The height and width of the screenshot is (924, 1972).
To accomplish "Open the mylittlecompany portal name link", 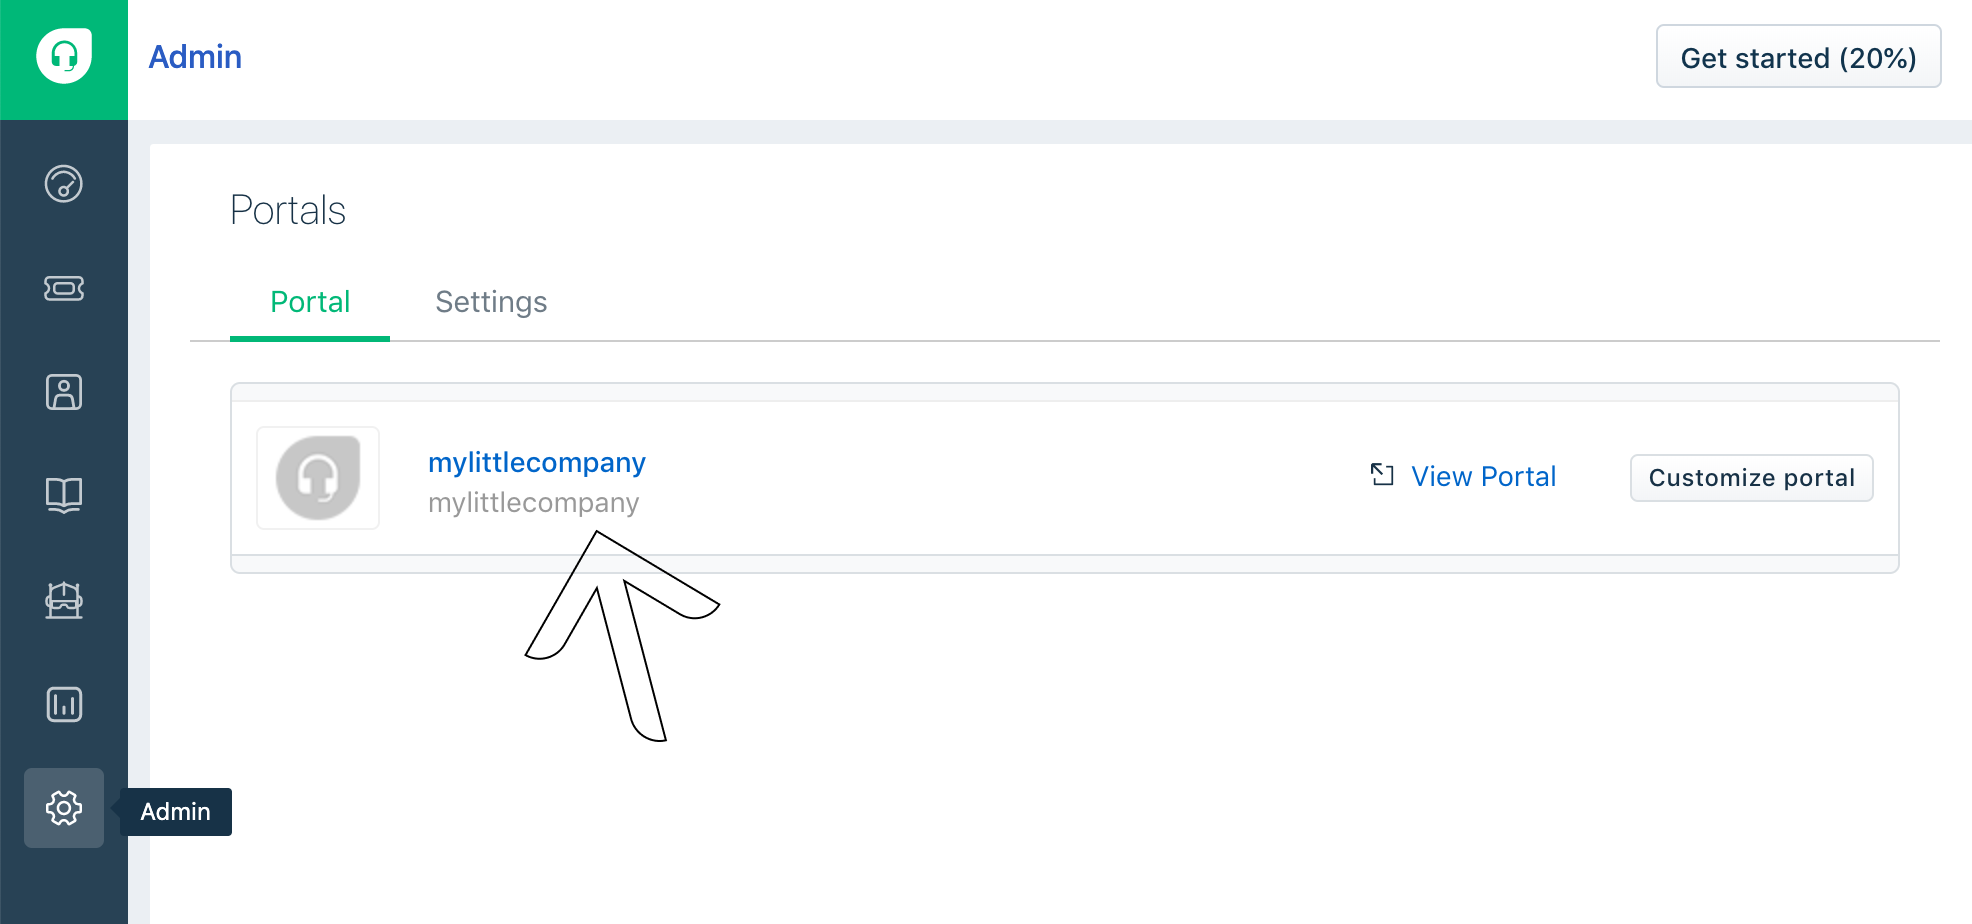I will [537, 463].
